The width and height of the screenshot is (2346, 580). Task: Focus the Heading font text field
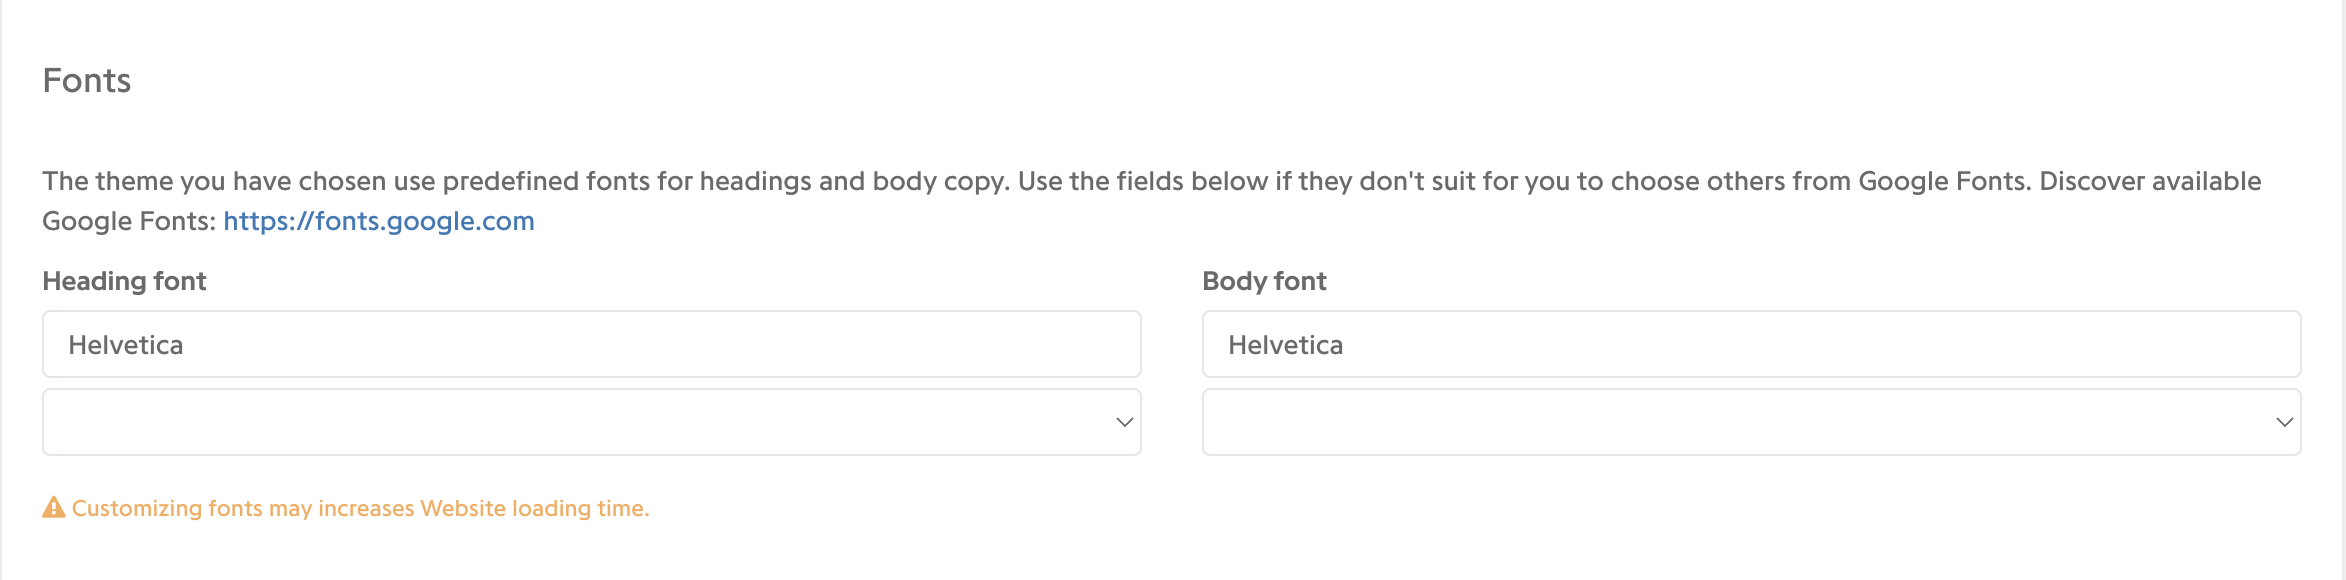[591, 344]
